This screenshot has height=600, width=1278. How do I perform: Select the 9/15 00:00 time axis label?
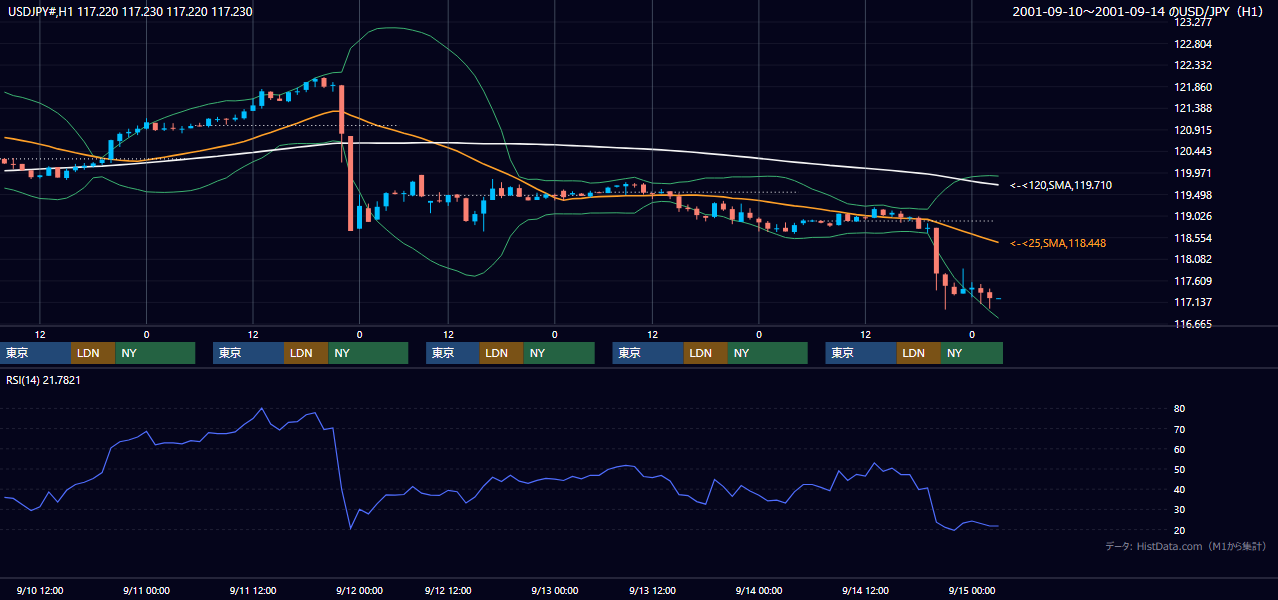click(x=971, y=591)
